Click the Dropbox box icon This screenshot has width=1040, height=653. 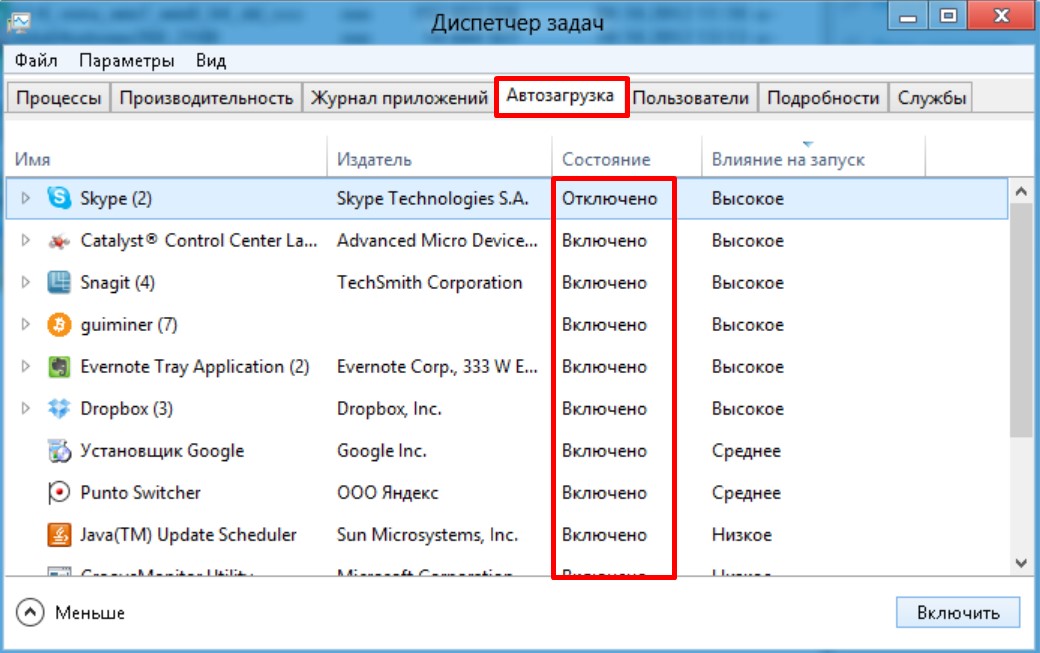pos(59,408)
